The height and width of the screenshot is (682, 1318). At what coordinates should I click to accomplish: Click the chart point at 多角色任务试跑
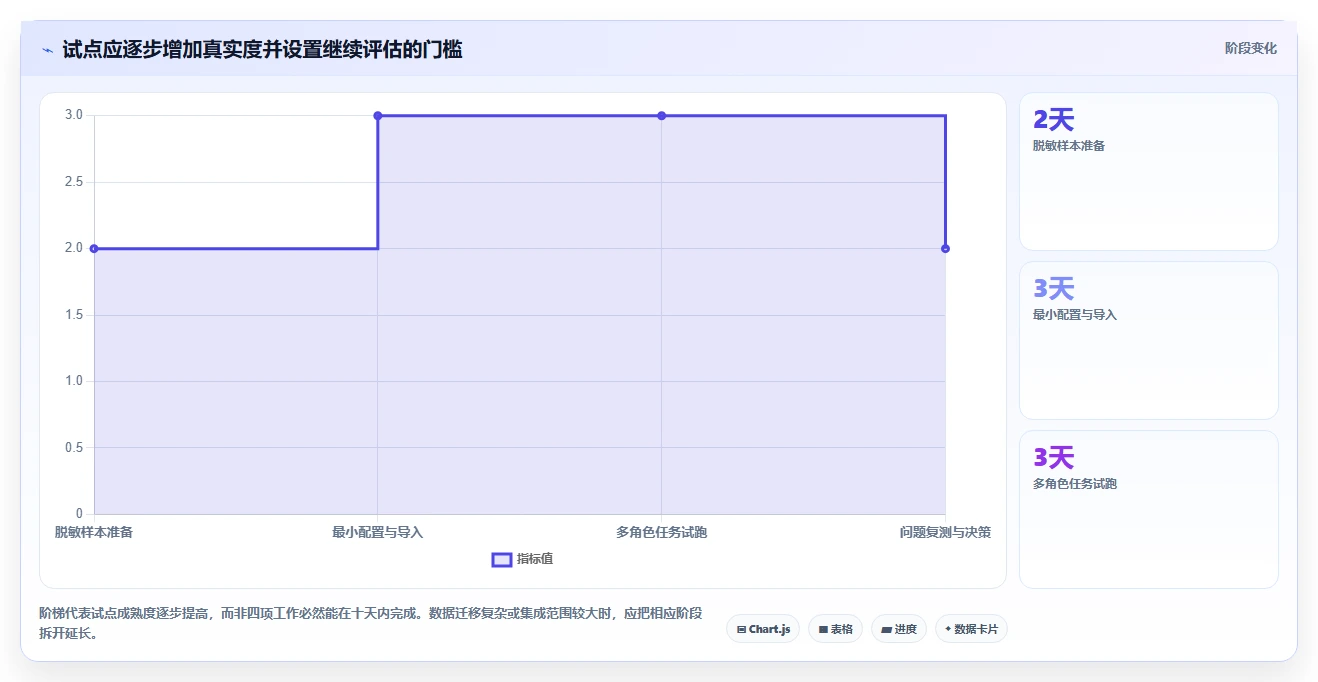(x=661, y=116)
